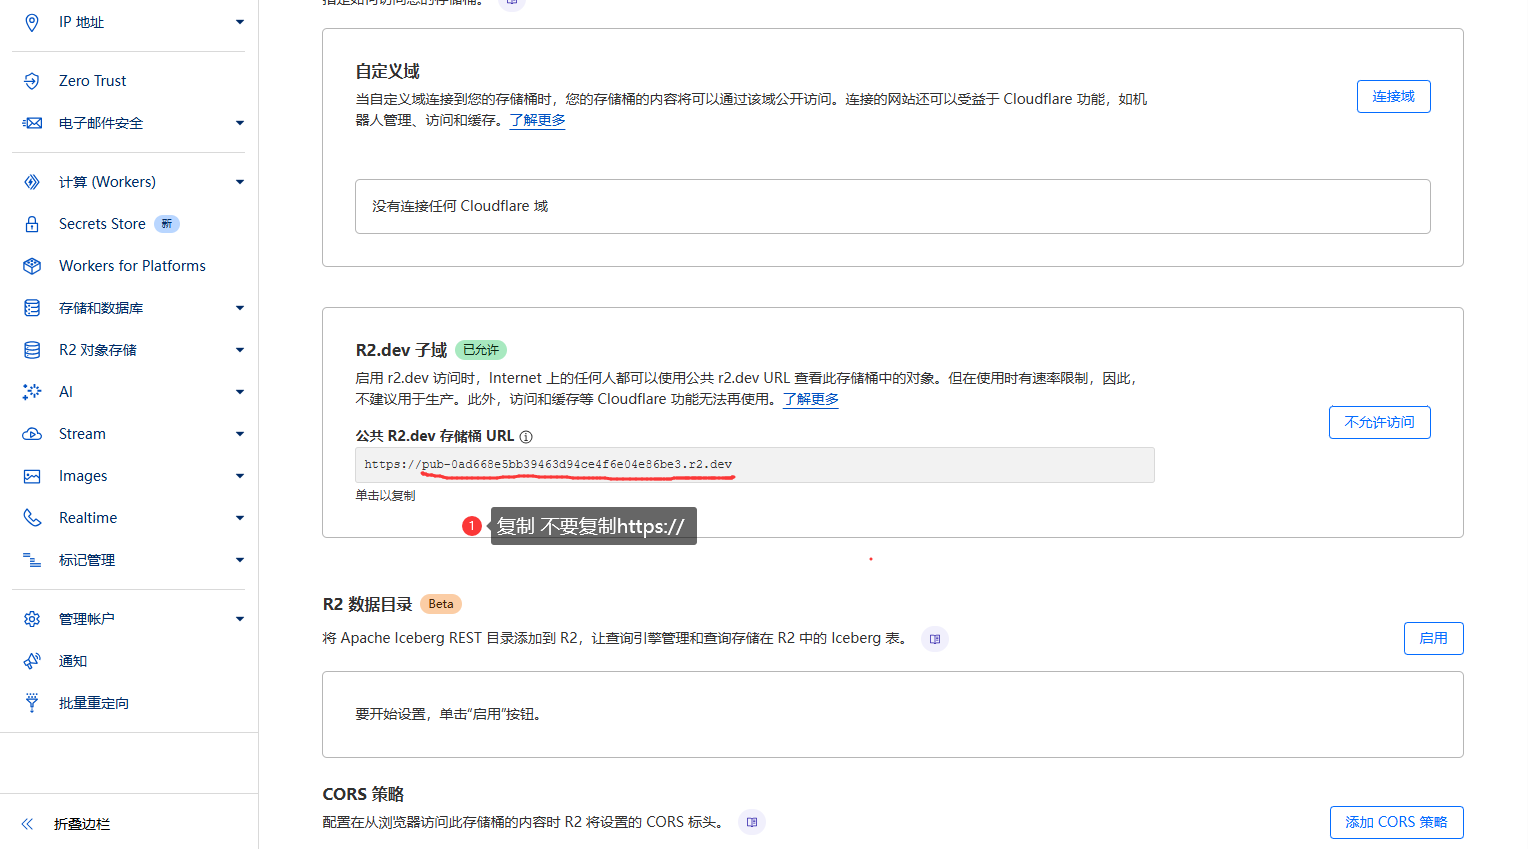Open the 存储和数据库 menu item
Image resolution: width=1528 pixels, height=849 pixels.
pos(101,308)
